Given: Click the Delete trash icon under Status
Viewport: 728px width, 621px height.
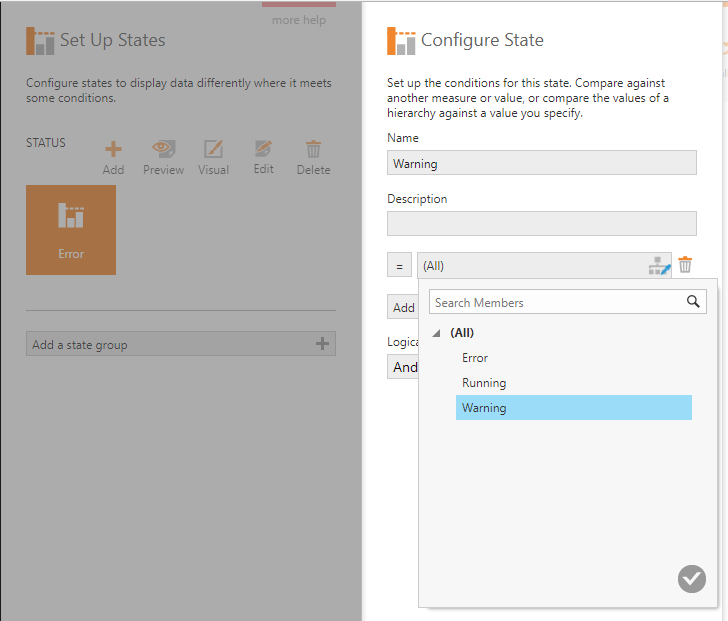Looking at the screenshot, I should (313, 150).
